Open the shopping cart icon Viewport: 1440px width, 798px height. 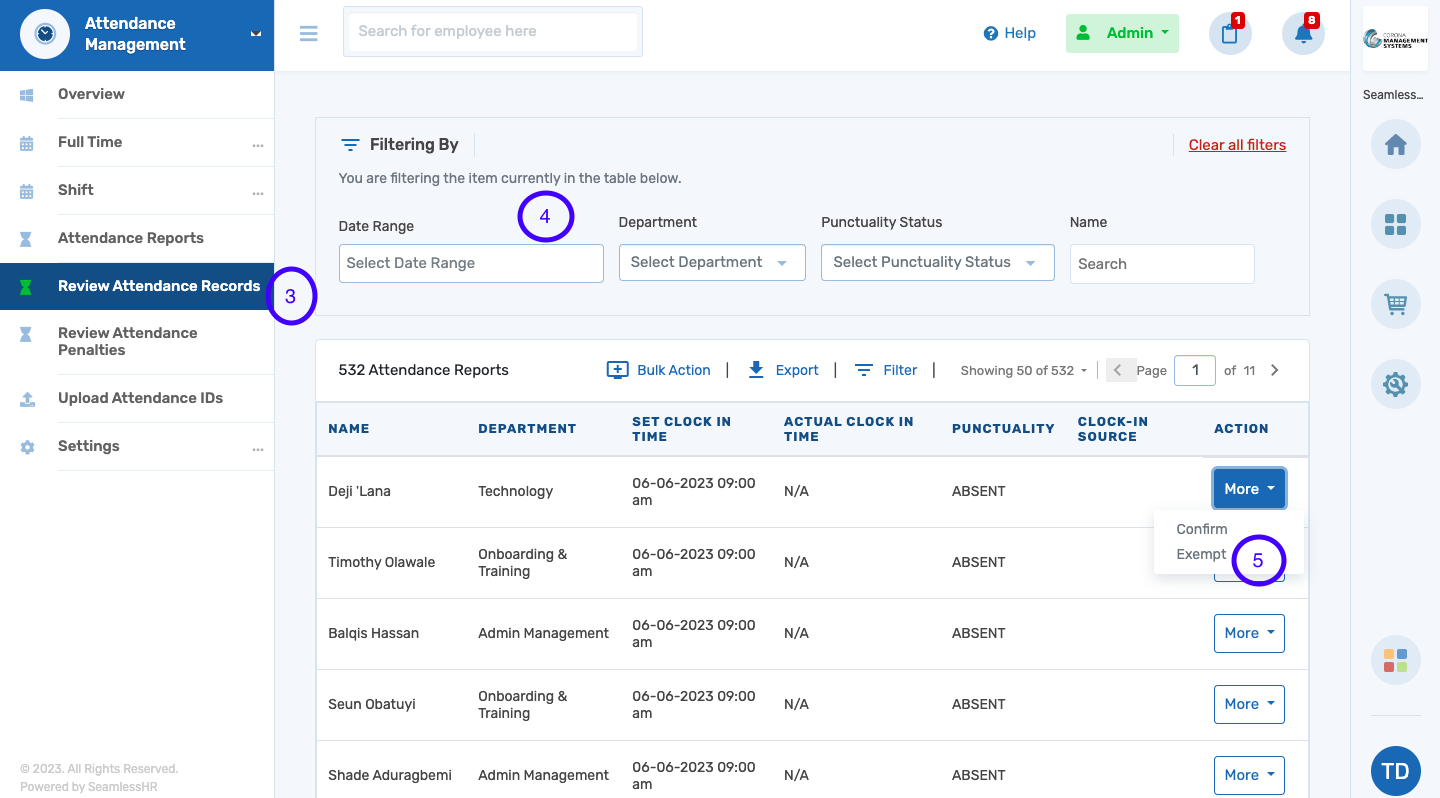tap(1395, 304)
